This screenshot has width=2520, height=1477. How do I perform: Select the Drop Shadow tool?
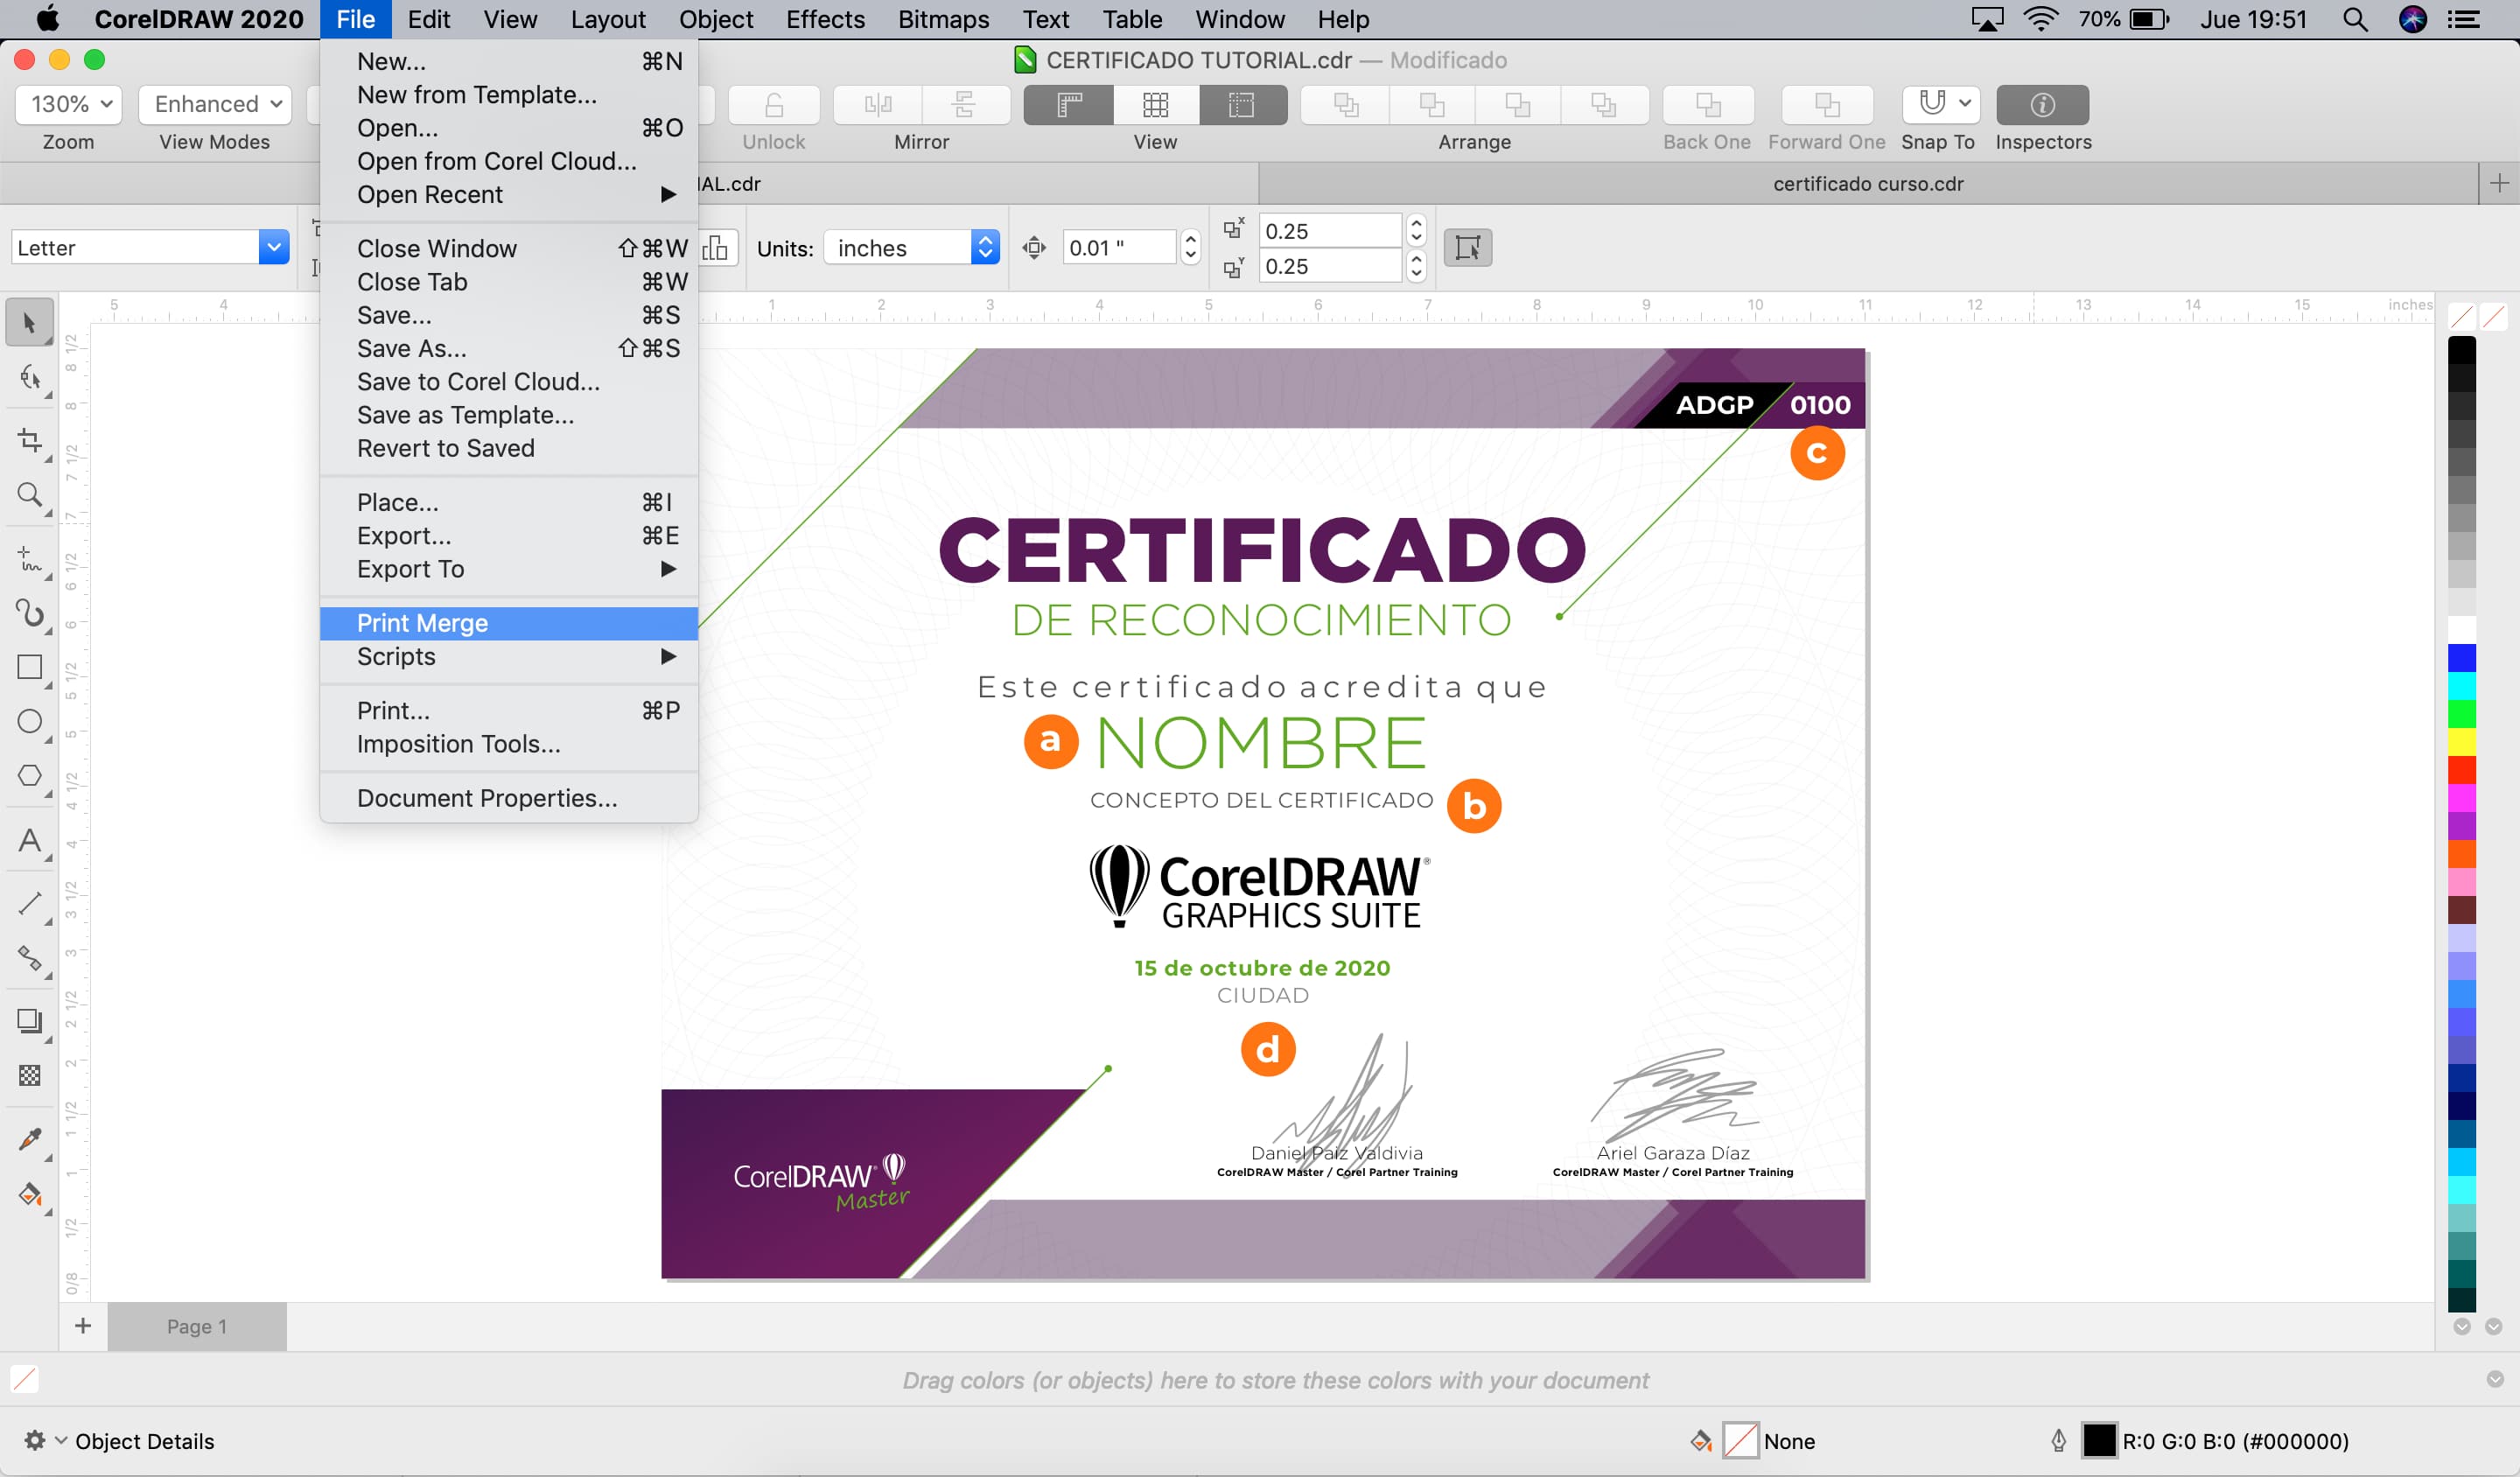[29, 1021]
